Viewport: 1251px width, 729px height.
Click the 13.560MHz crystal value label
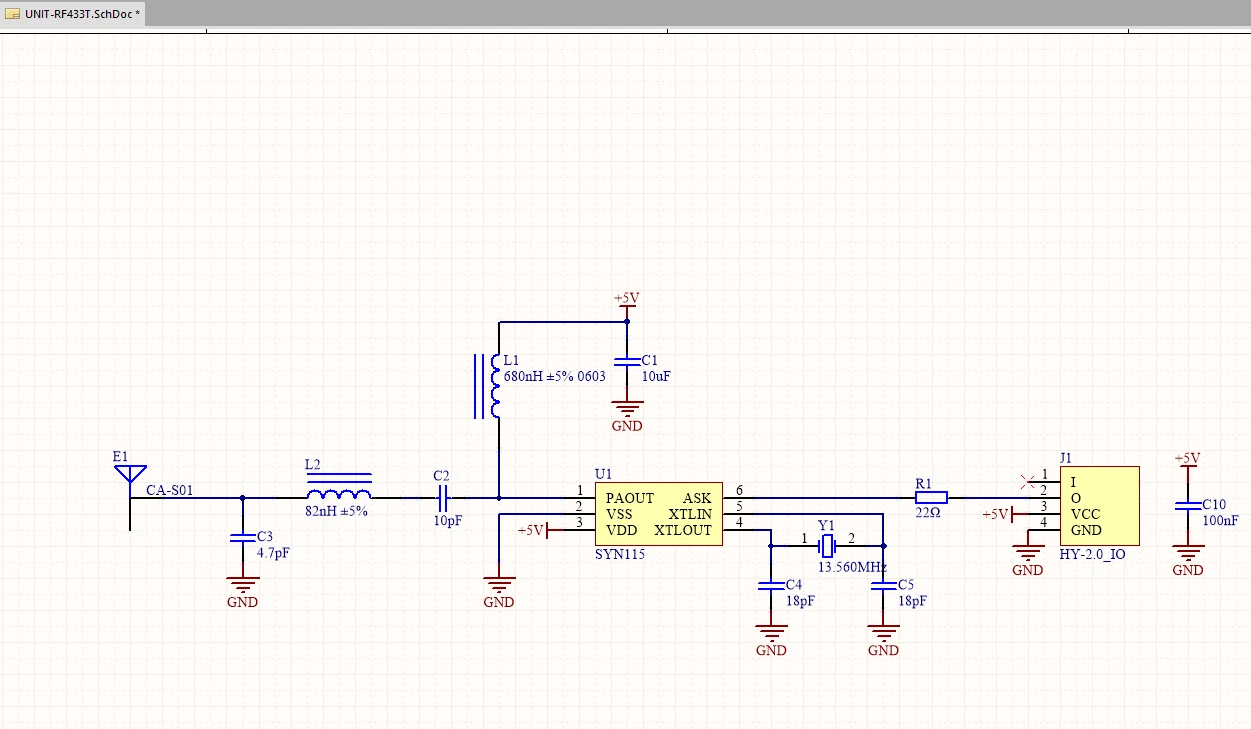(x=852, y=568)
